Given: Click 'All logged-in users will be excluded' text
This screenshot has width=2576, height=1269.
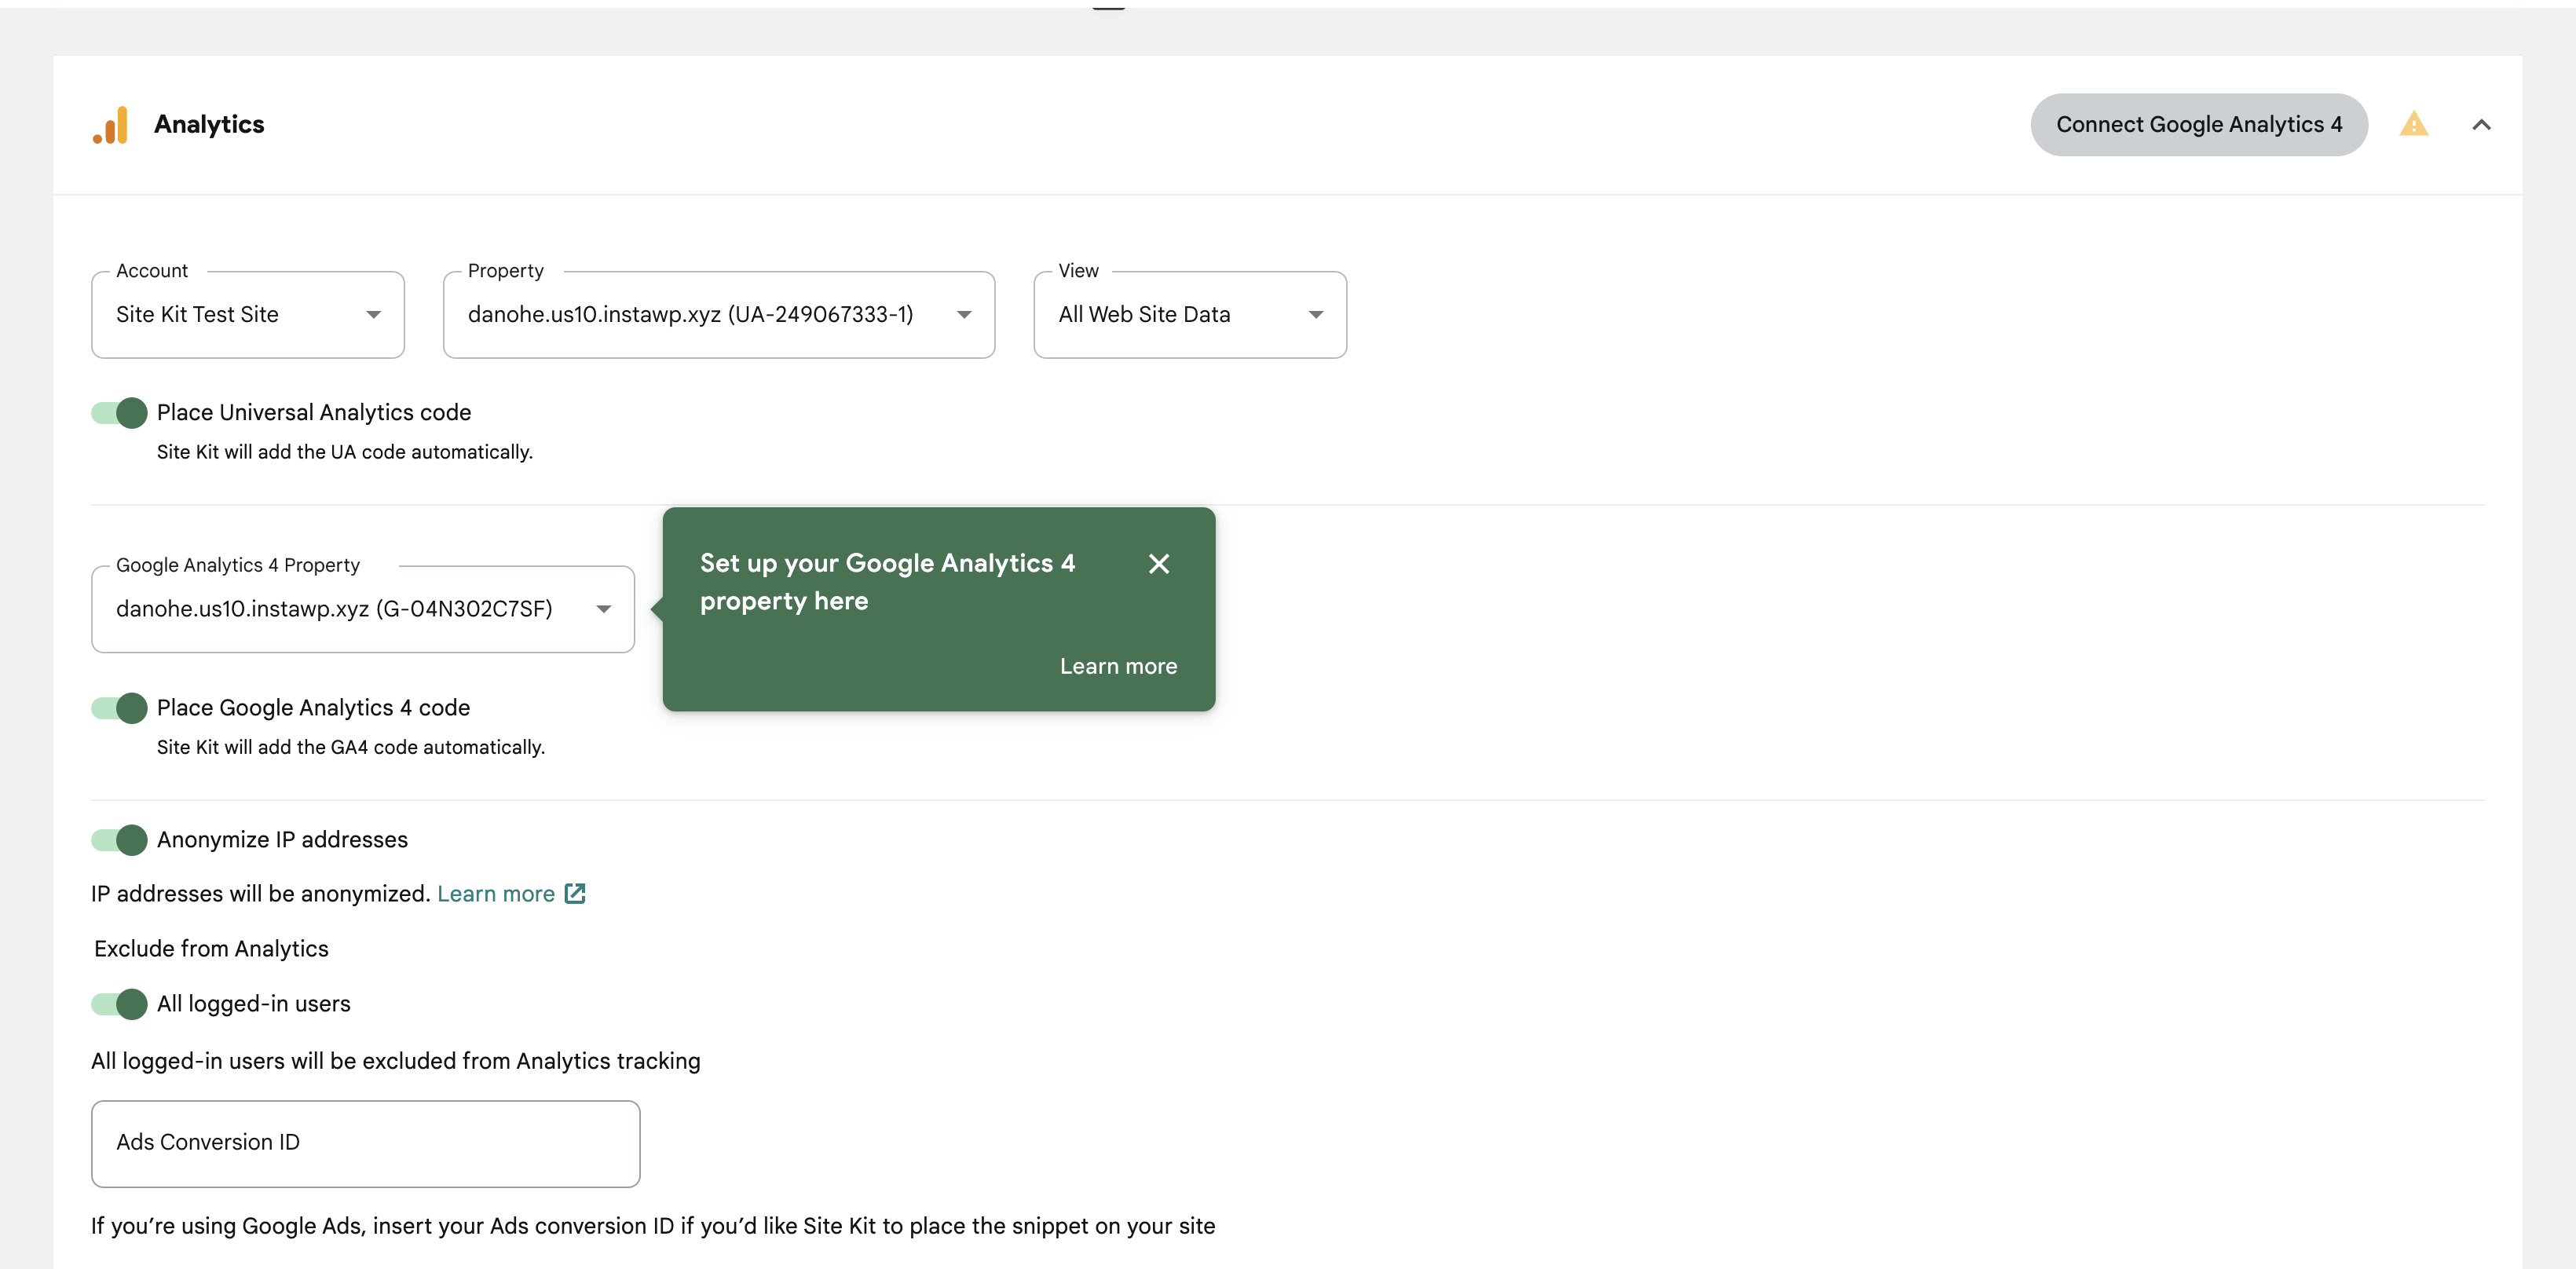Looking at the screenshot, I should [396, 1061].
